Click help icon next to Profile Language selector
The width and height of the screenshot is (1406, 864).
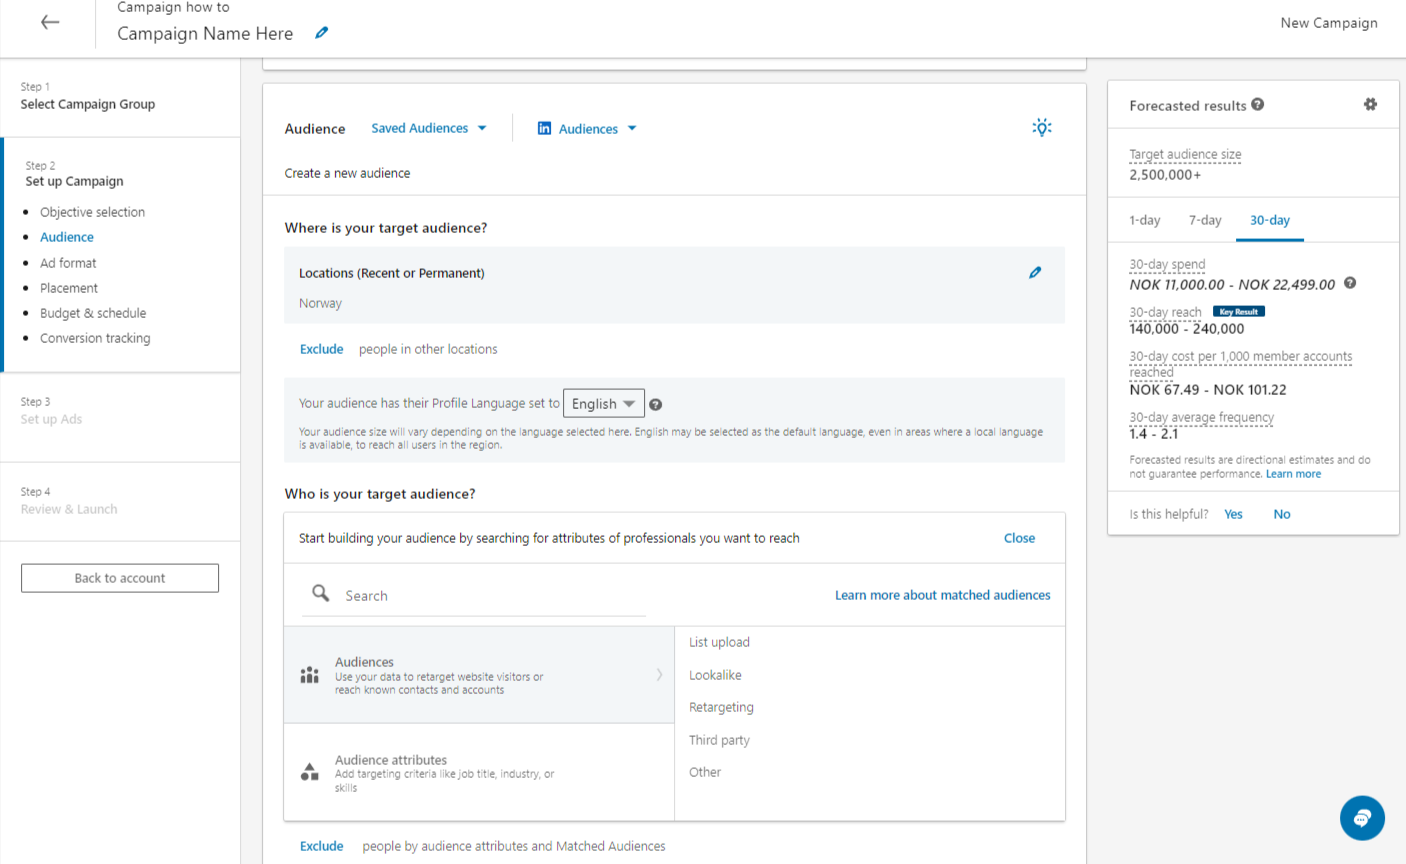[655, 404]
